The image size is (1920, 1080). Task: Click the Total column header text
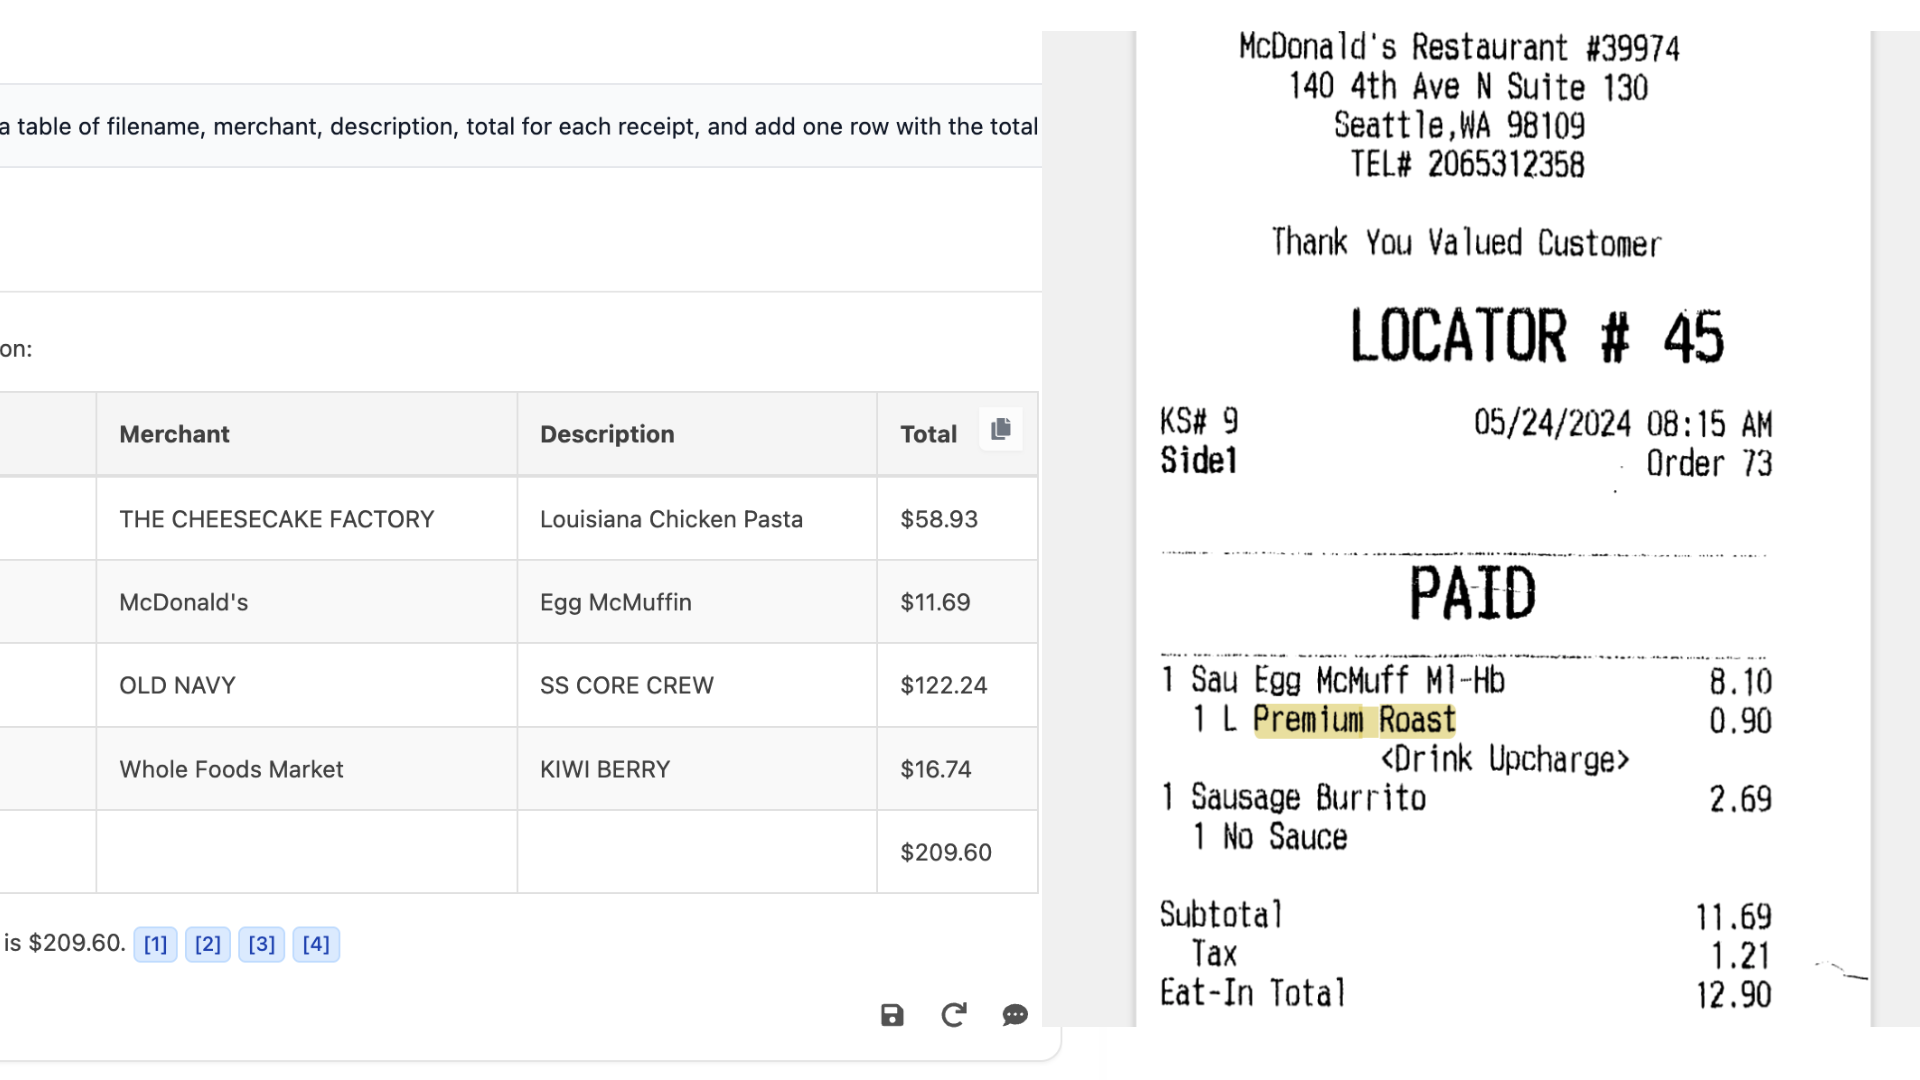(x=928, y=434)
